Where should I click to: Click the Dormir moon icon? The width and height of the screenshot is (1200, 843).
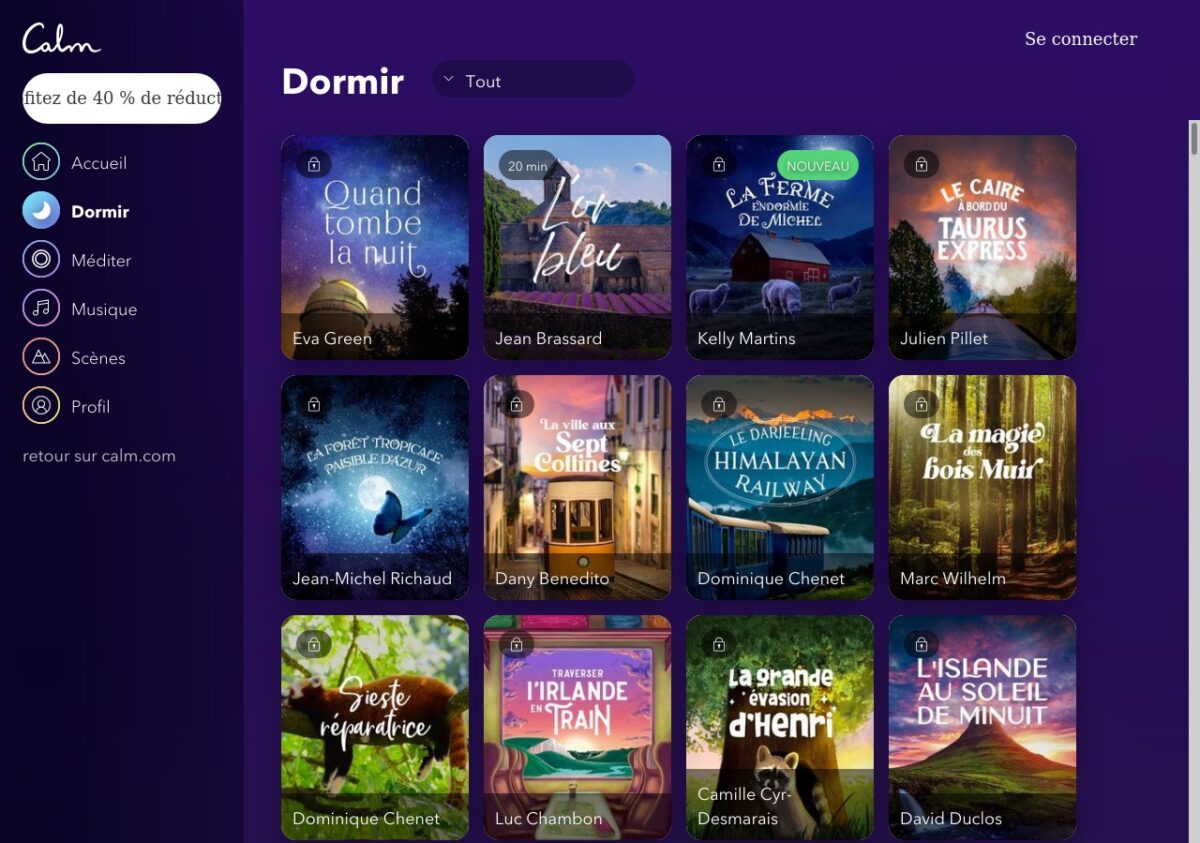coord(41,211)
